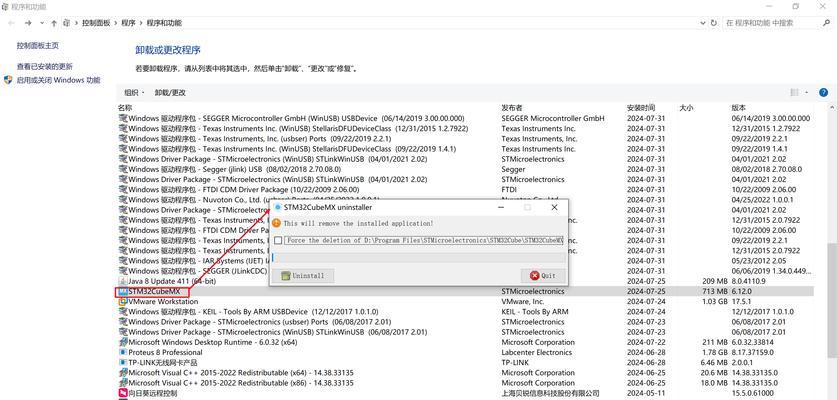Select the 向日葵远程控制 program icon
The height and width of the screenshot is (400, 837).
(x=123, y=394)
